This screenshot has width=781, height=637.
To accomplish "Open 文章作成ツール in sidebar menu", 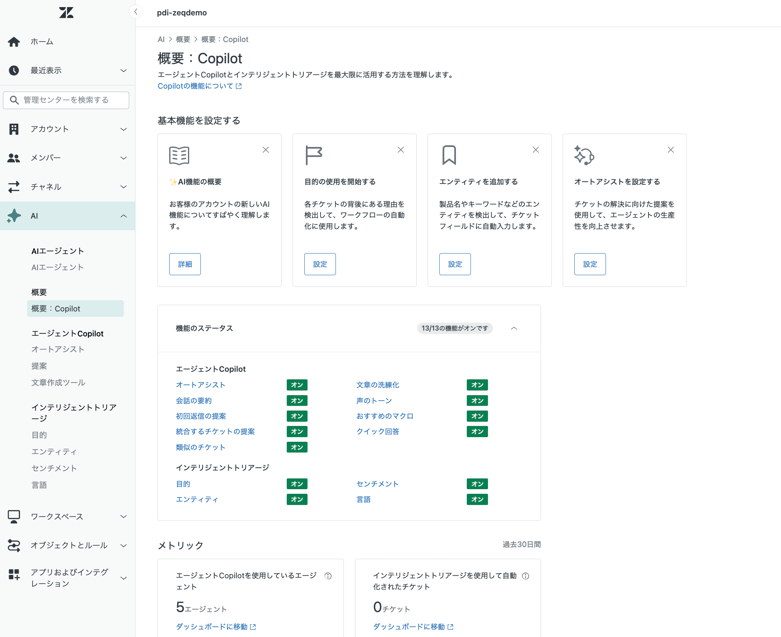I will [x=58, y=383].
